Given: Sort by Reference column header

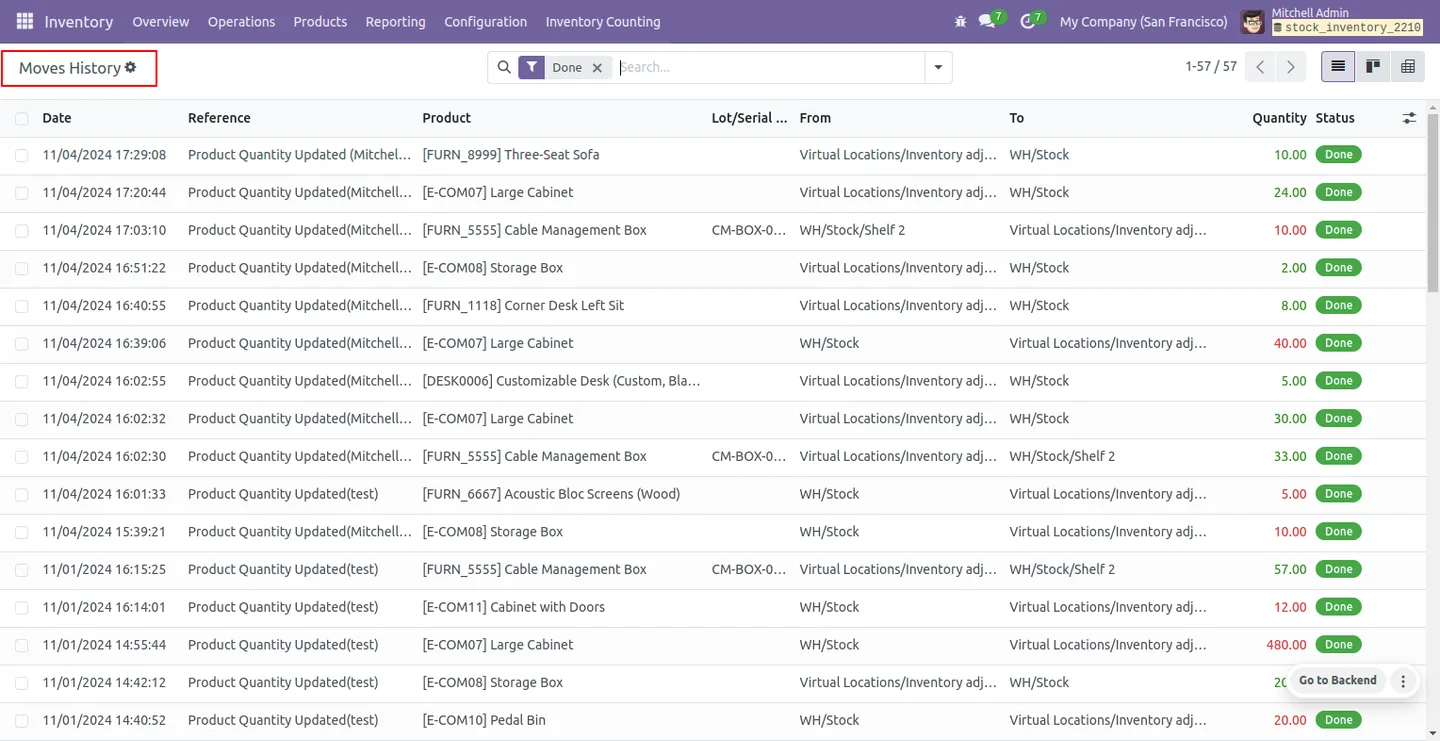Looking at the screenshot, I should tap(219, 118).
